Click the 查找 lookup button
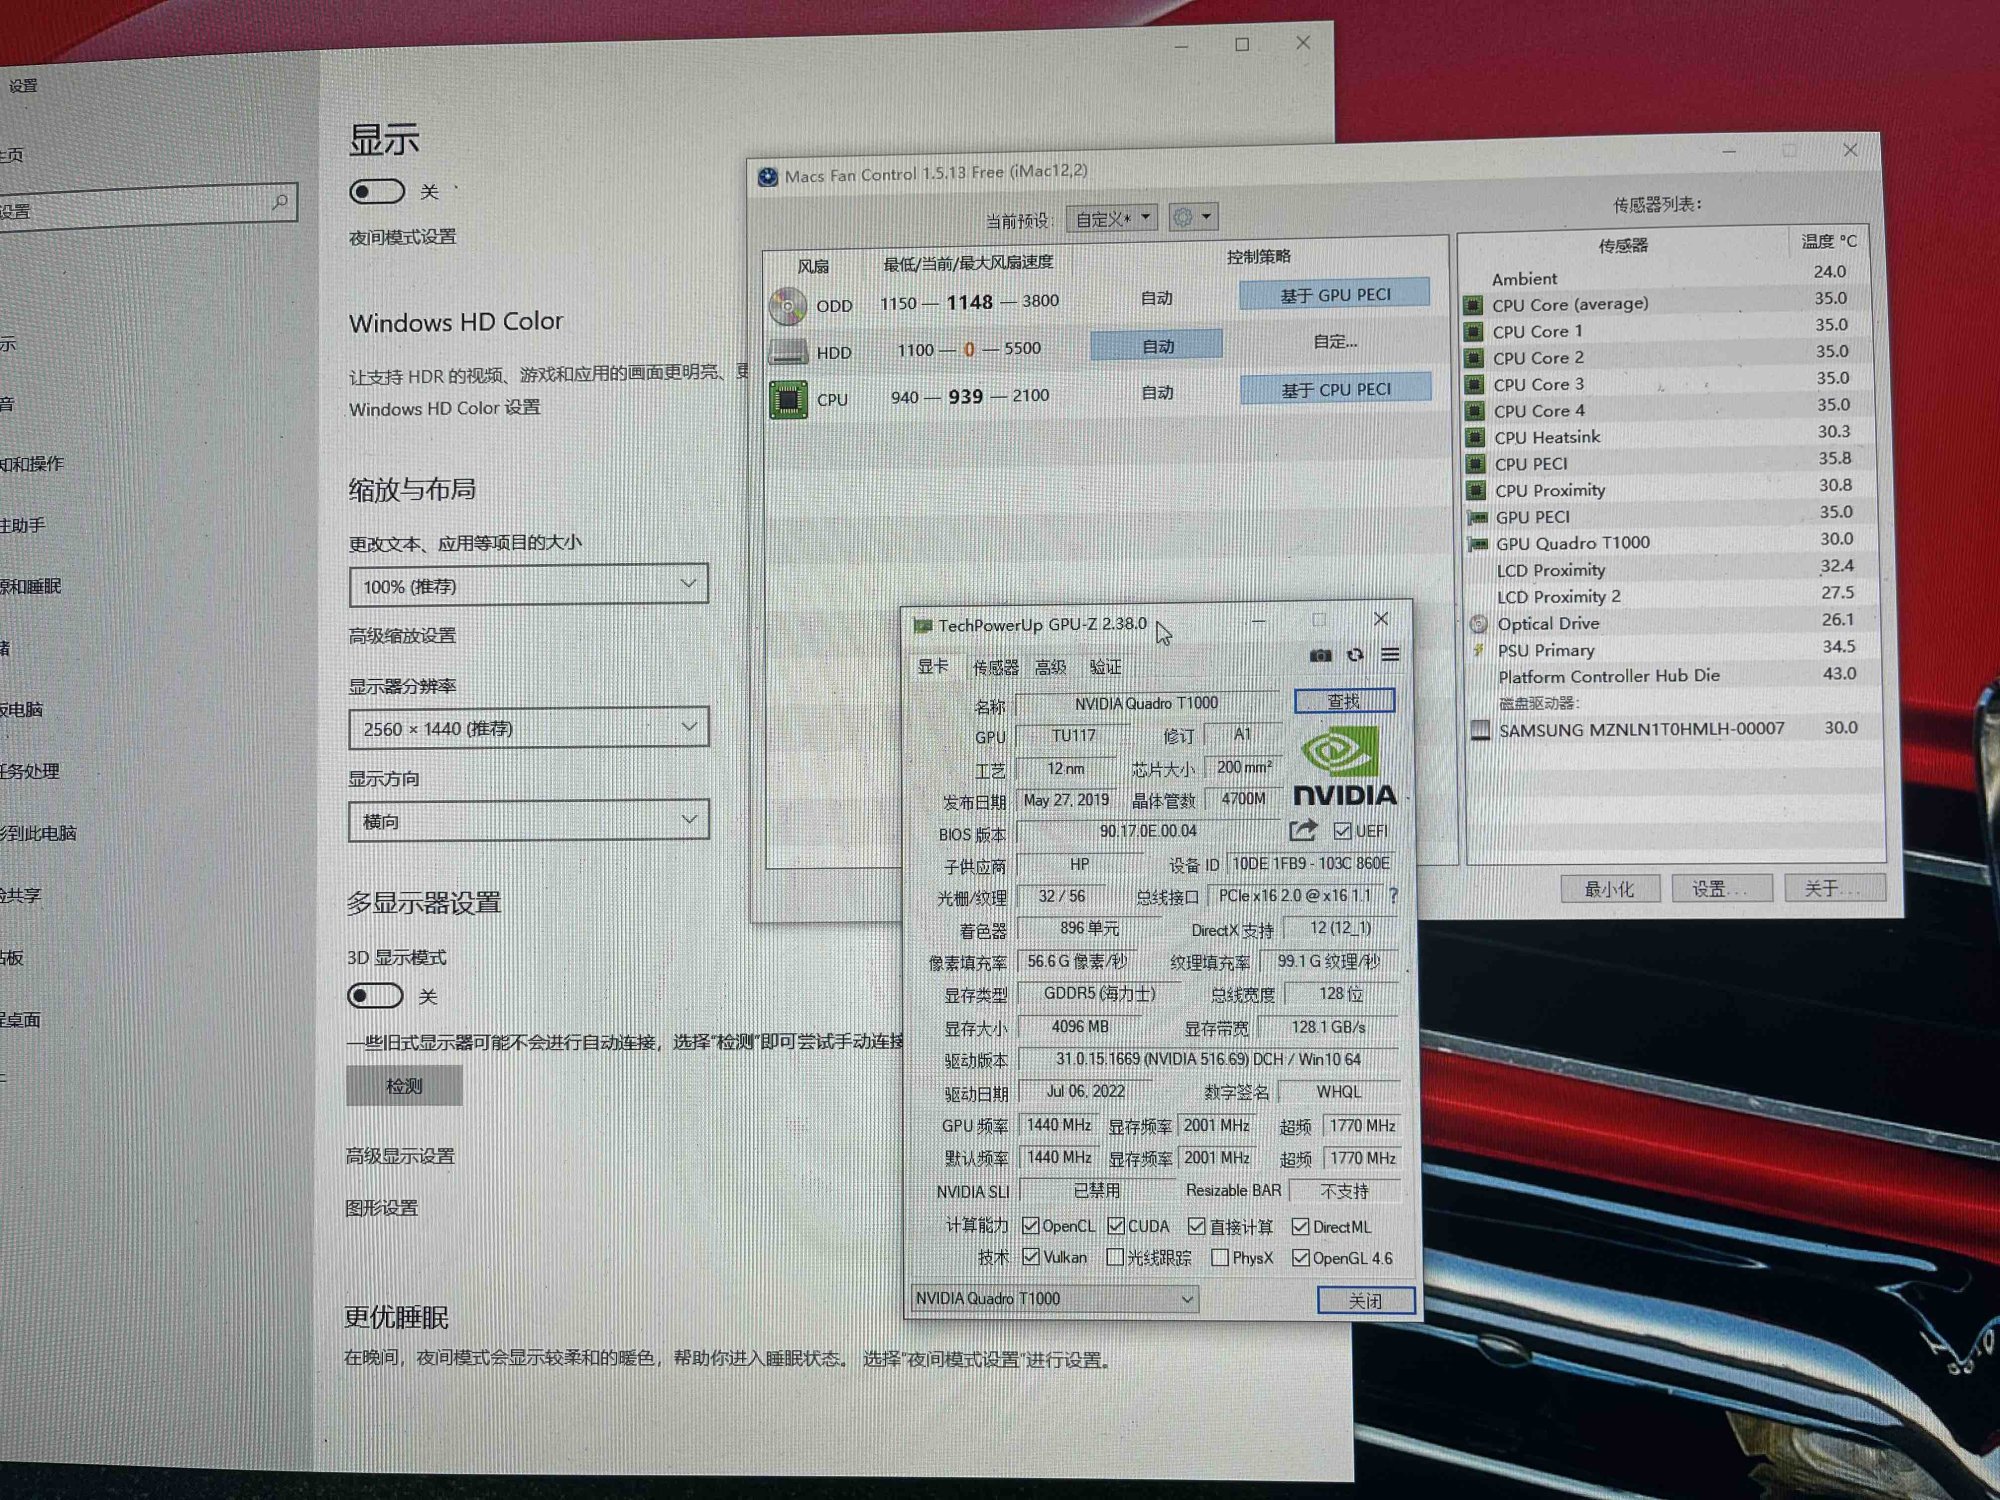 point(1343,701)
